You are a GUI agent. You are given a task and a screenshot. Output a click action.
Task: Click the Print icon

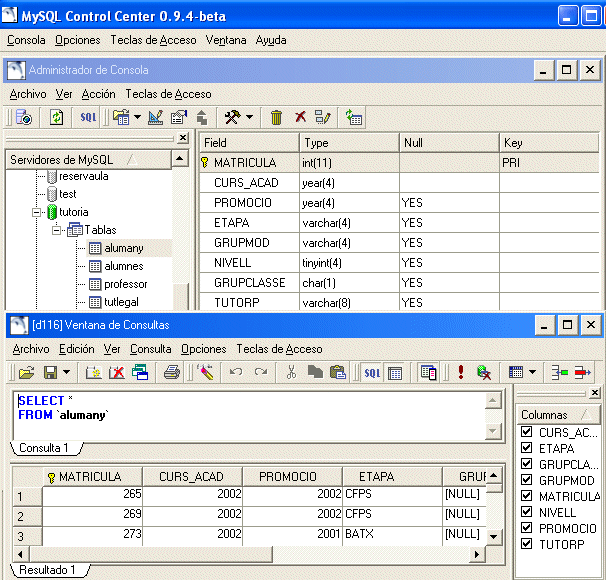point(172,372)
